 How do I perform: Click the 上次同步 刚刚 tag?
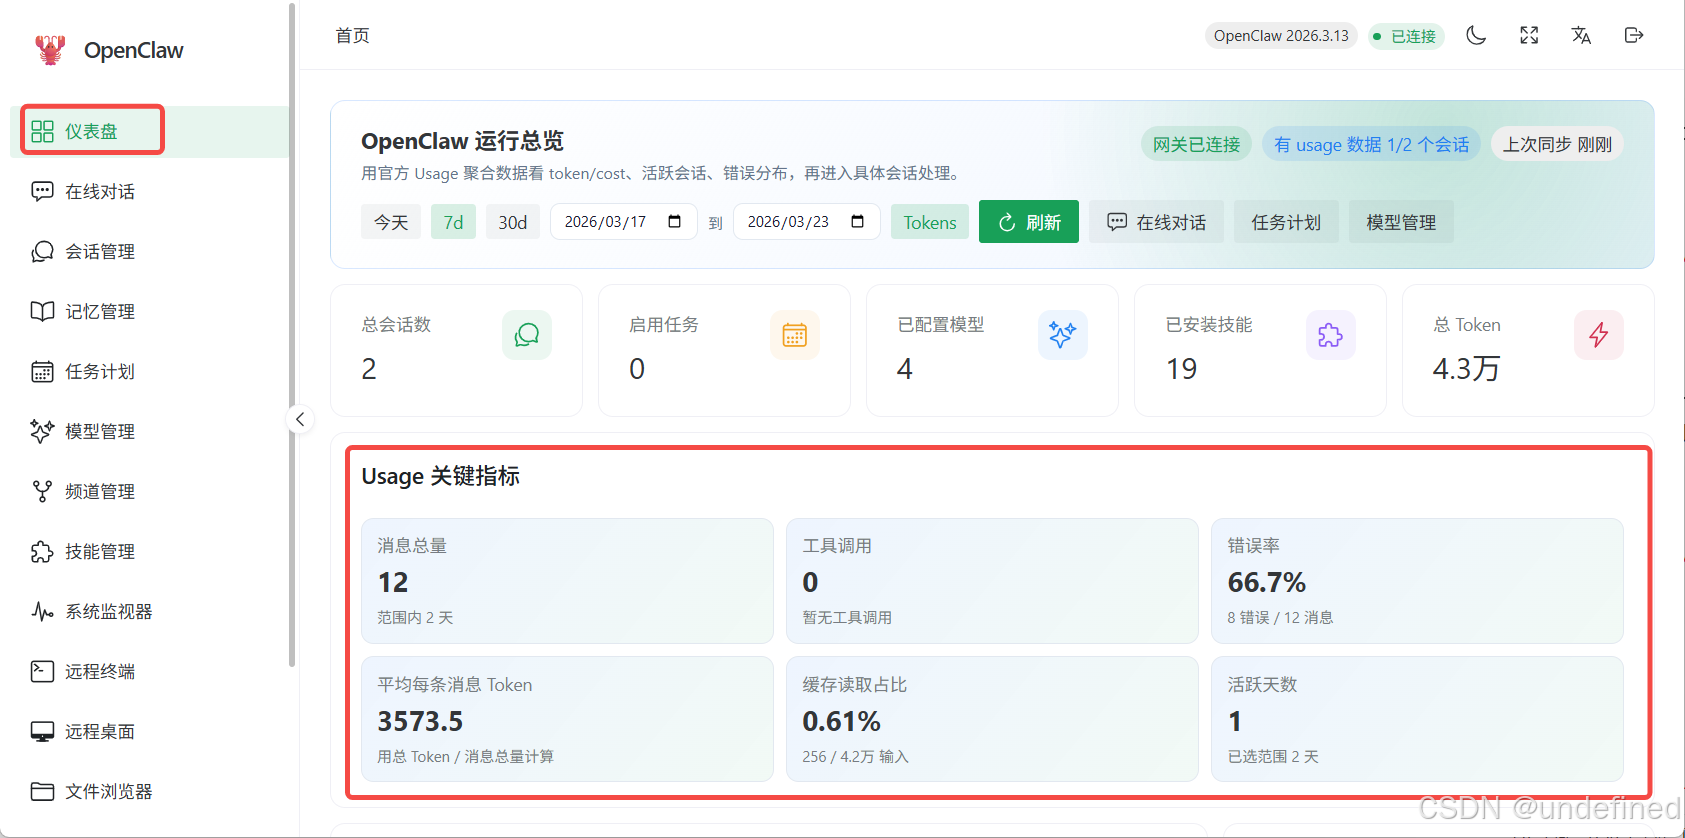[x=1557, y=144]
